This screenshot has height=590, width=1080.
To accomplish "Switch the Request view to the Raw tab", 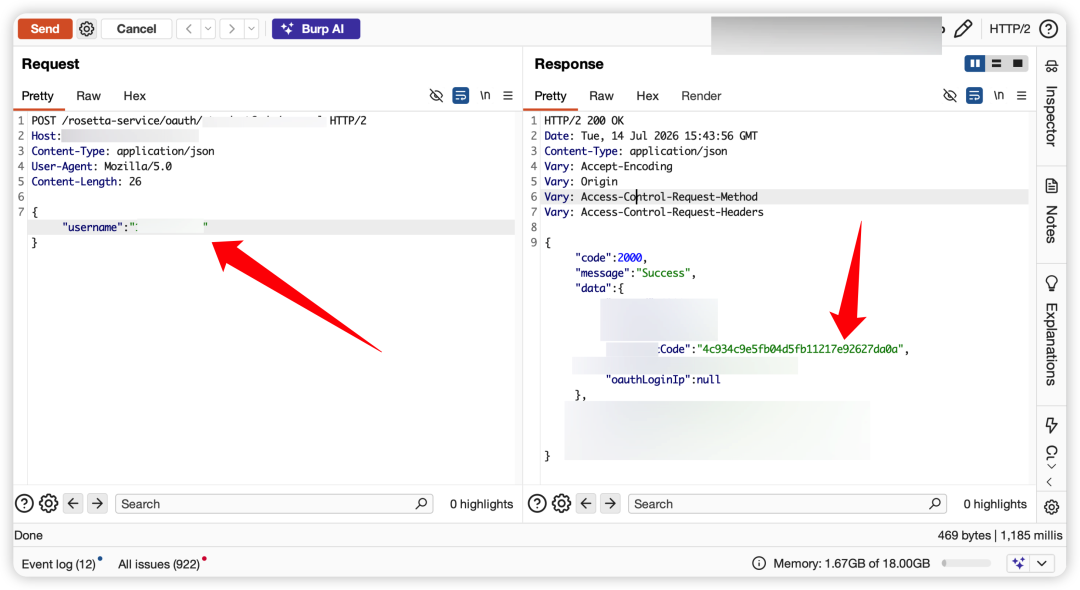I will (88, 96).
